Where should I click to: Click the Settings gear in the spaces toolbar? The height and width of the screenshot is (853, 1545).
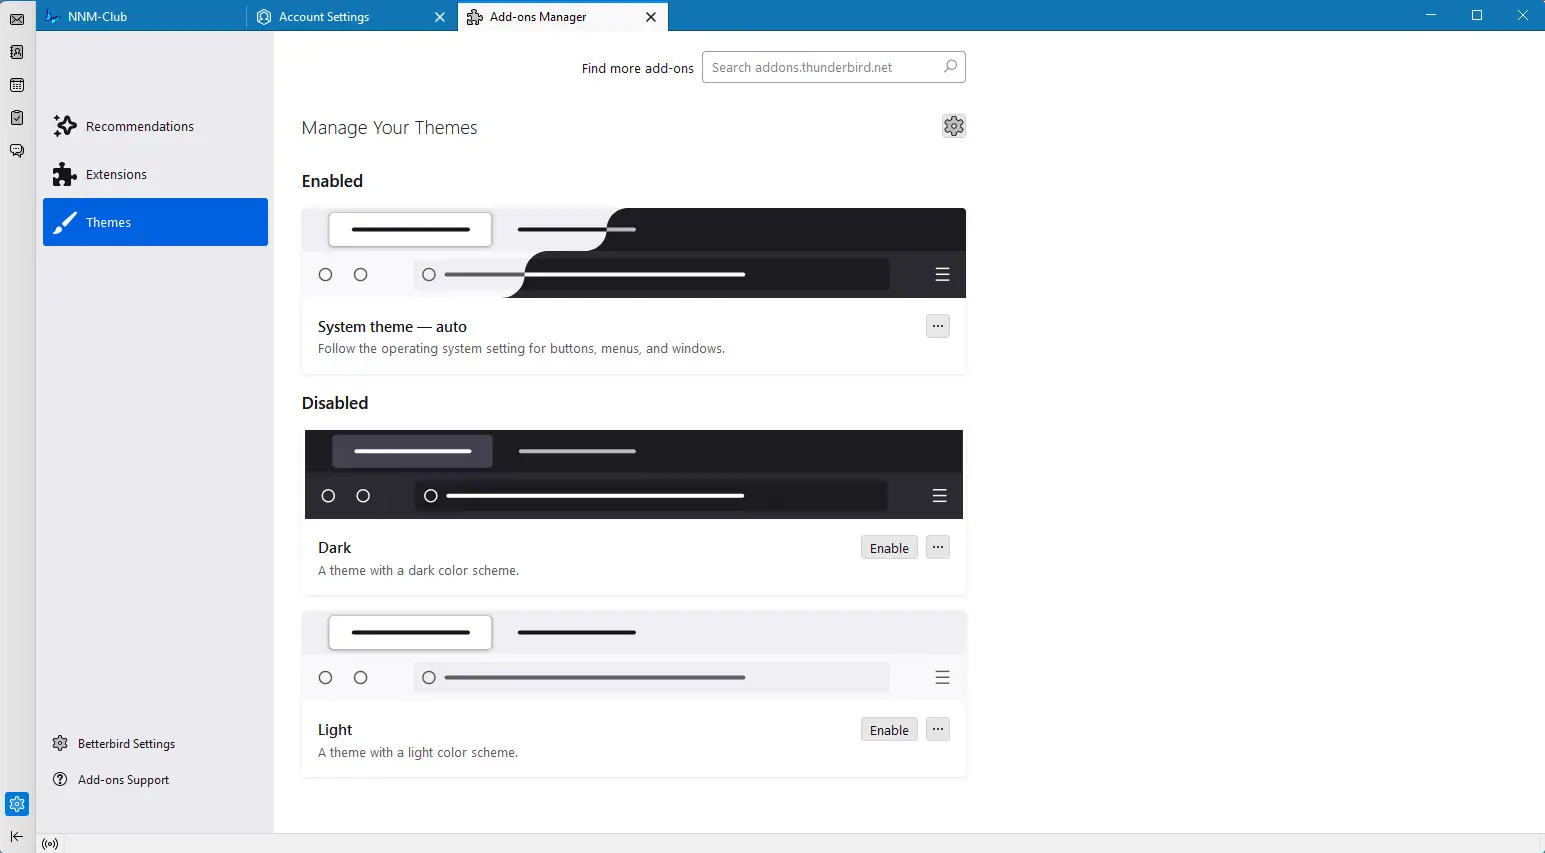click(x=17, y=804)
